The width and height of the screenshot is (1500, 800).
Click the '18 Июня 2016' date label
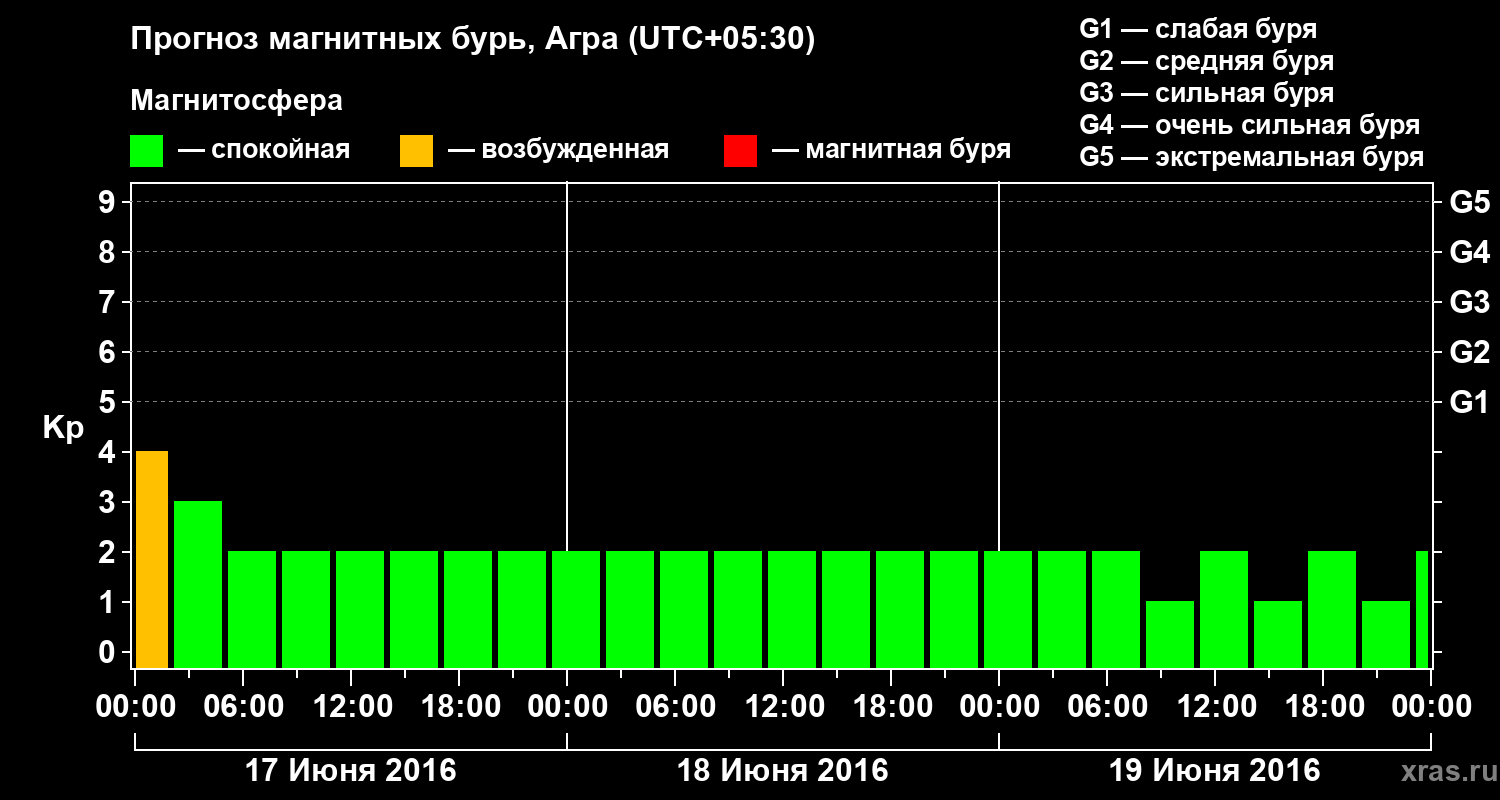click(x=783, y=771)
